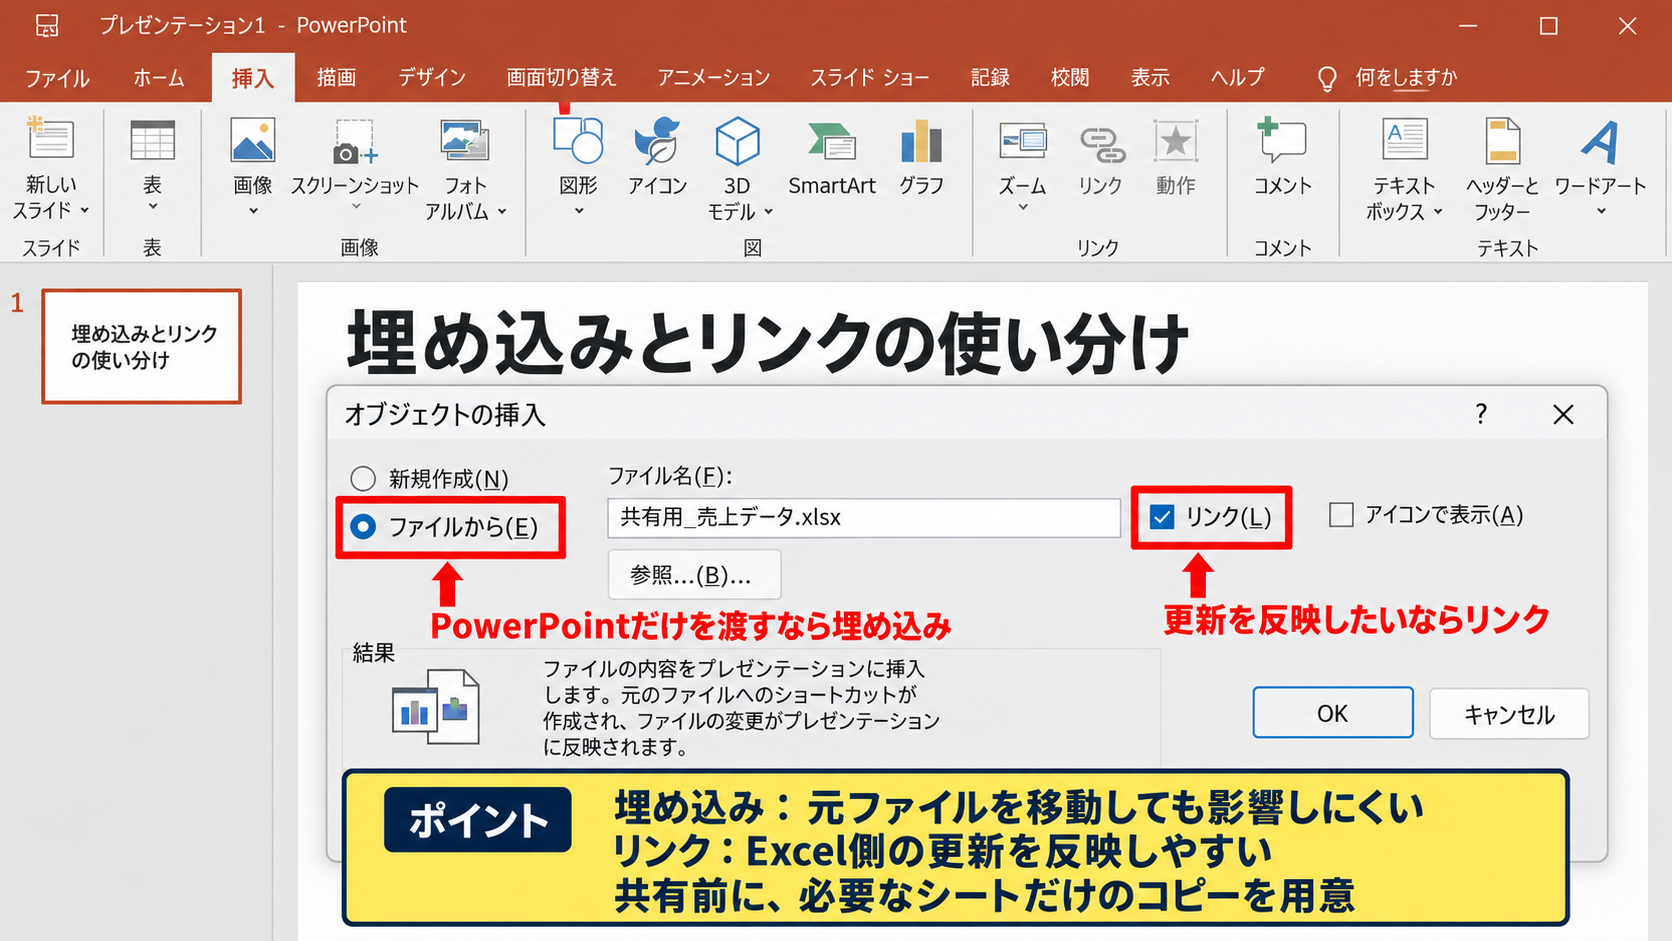Viewport: 1672px width, 941px height.
Task: Close the オブジェクトの挿入 dialog
Action: tap(1563, 414)
